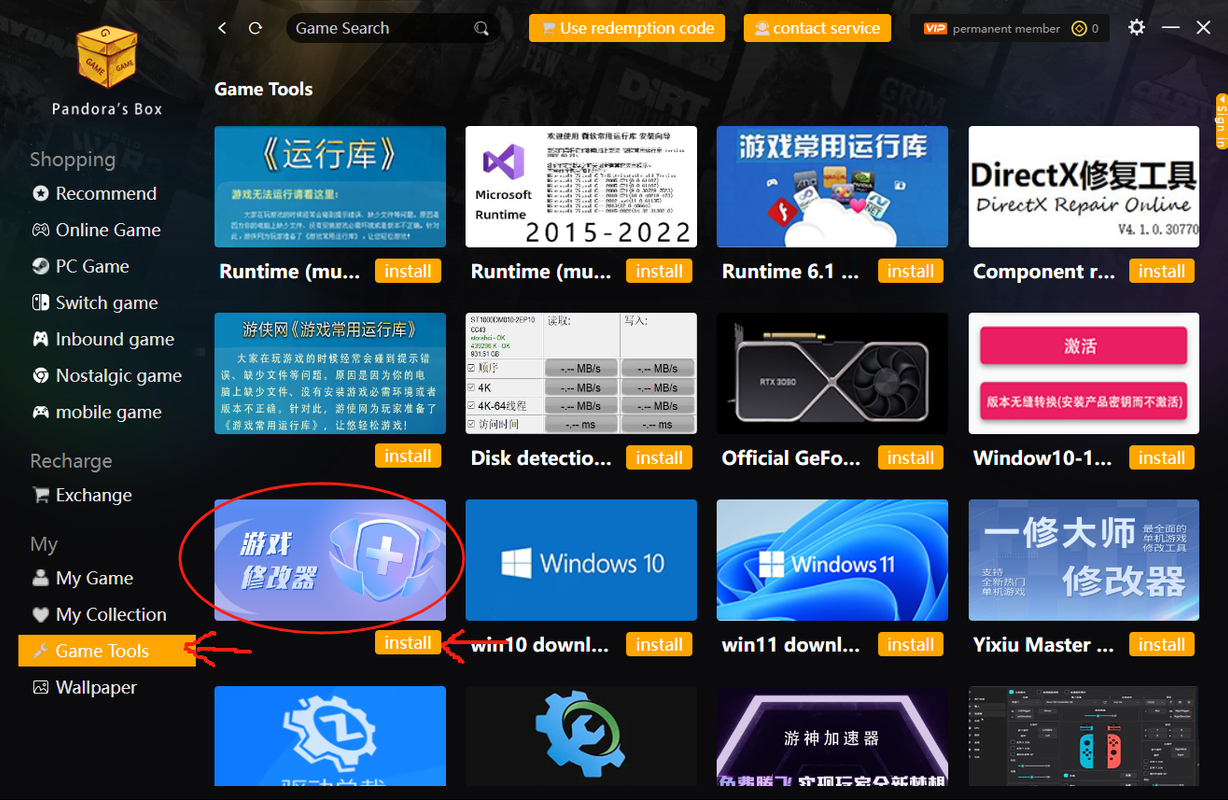
Task: Click contact service button
Action: pyautogui.click(x=817, y=28)
